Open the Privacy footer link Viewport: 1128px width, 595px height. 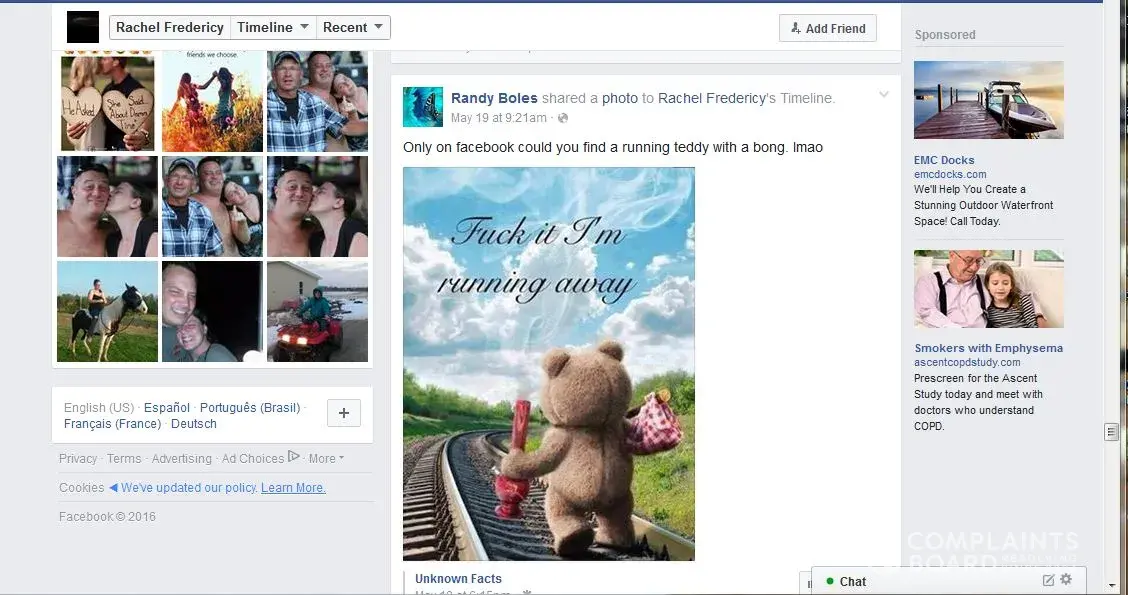(x=78, y=458)
